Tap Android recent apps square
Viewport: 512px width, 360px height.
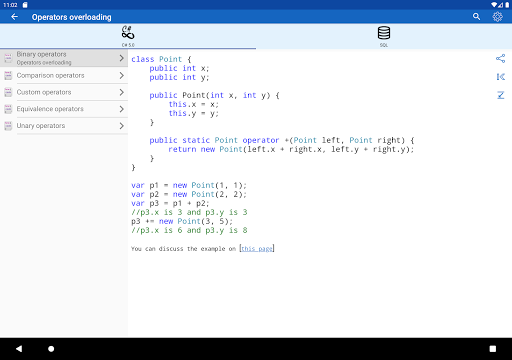(492, 349)
